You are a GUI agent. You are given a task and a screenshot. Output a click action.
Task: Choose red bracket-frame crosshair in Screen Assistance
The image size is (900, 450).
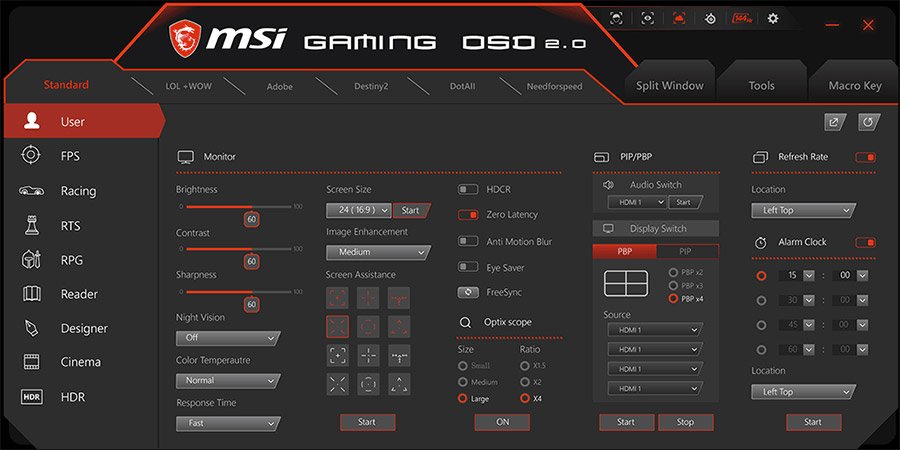tap(338, 298)
